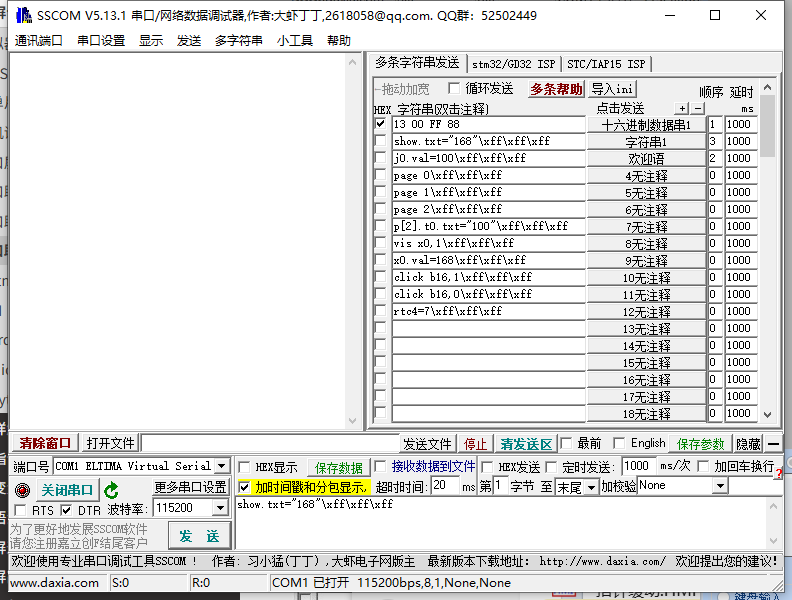Send using the 十六进制数据串1 button
This screenshot has width=792, height=600.
coord(646,125)
